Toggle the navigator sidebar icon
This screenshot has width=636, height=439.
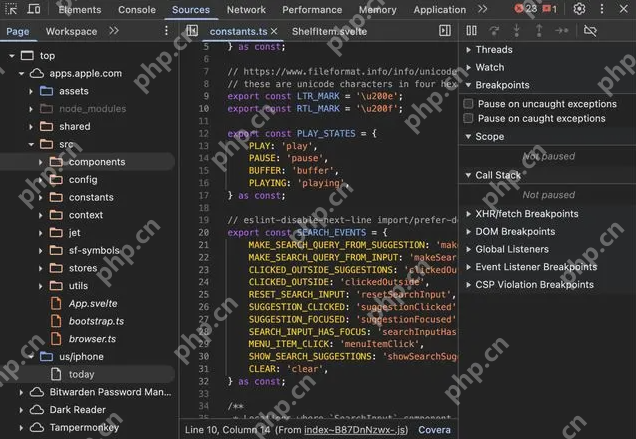coord(192,31)
